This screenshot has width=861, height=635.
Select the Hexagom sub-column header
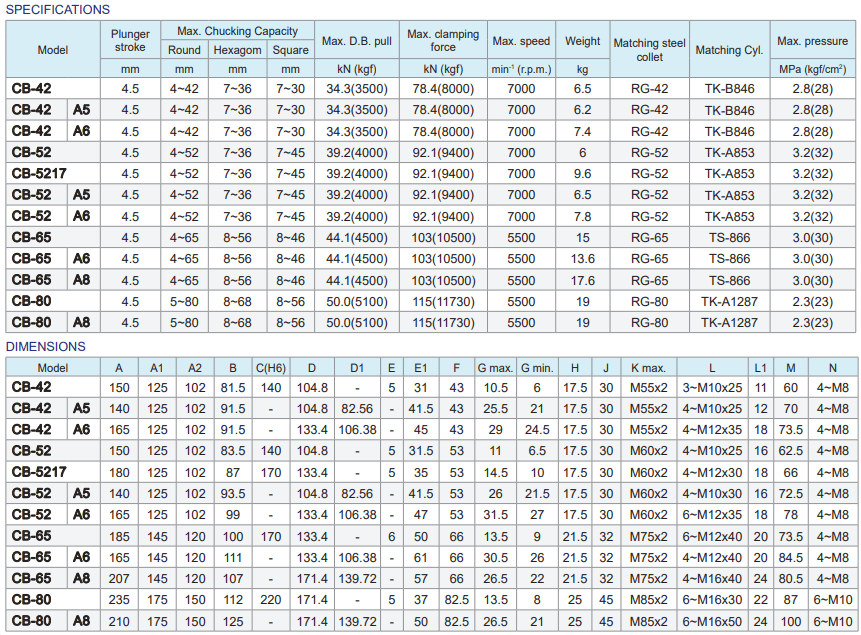(237, 50)
